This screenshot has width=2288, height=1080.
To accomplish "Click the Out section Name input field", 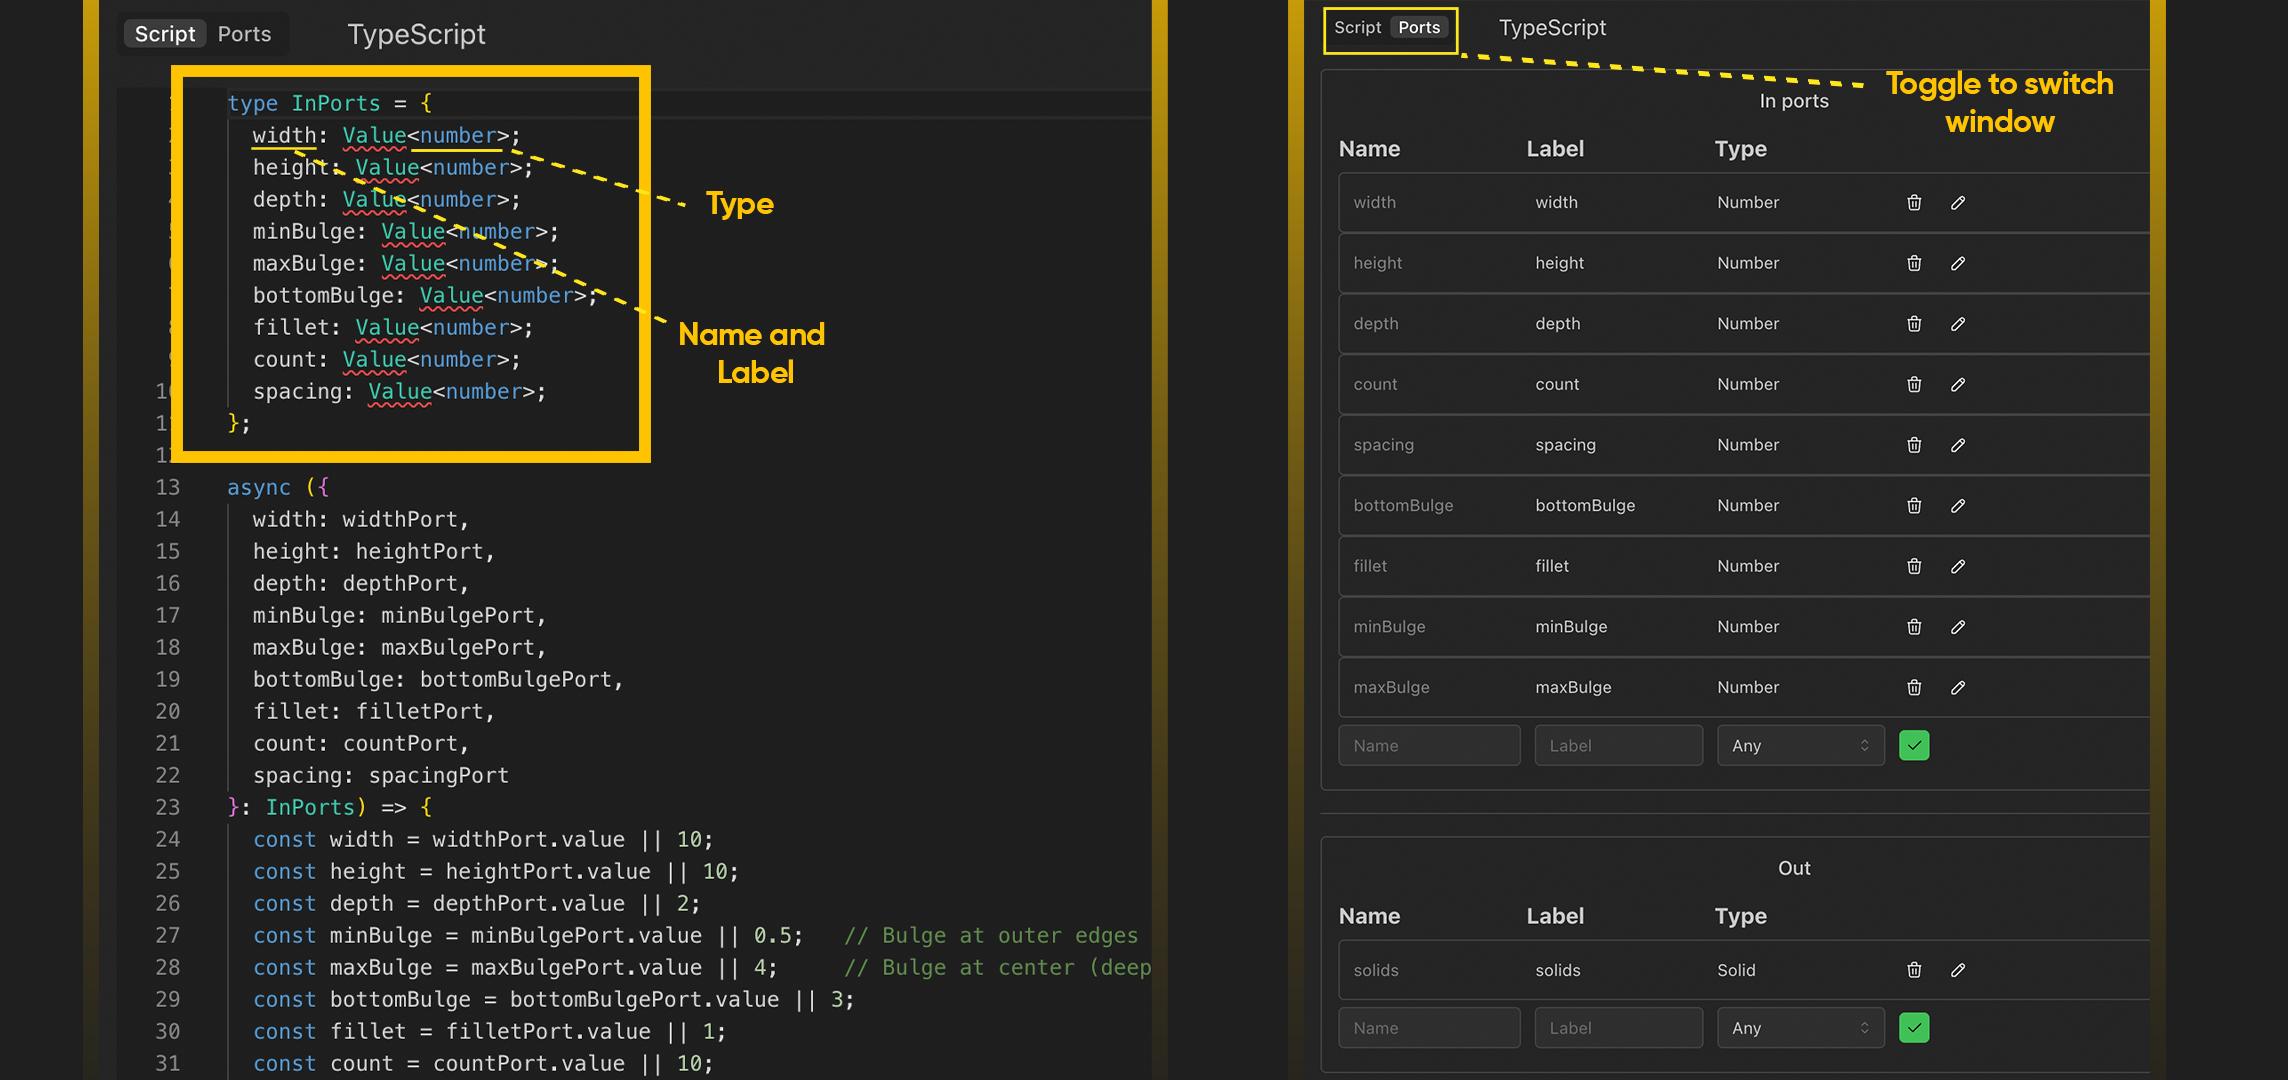I will [1429, 1028].
